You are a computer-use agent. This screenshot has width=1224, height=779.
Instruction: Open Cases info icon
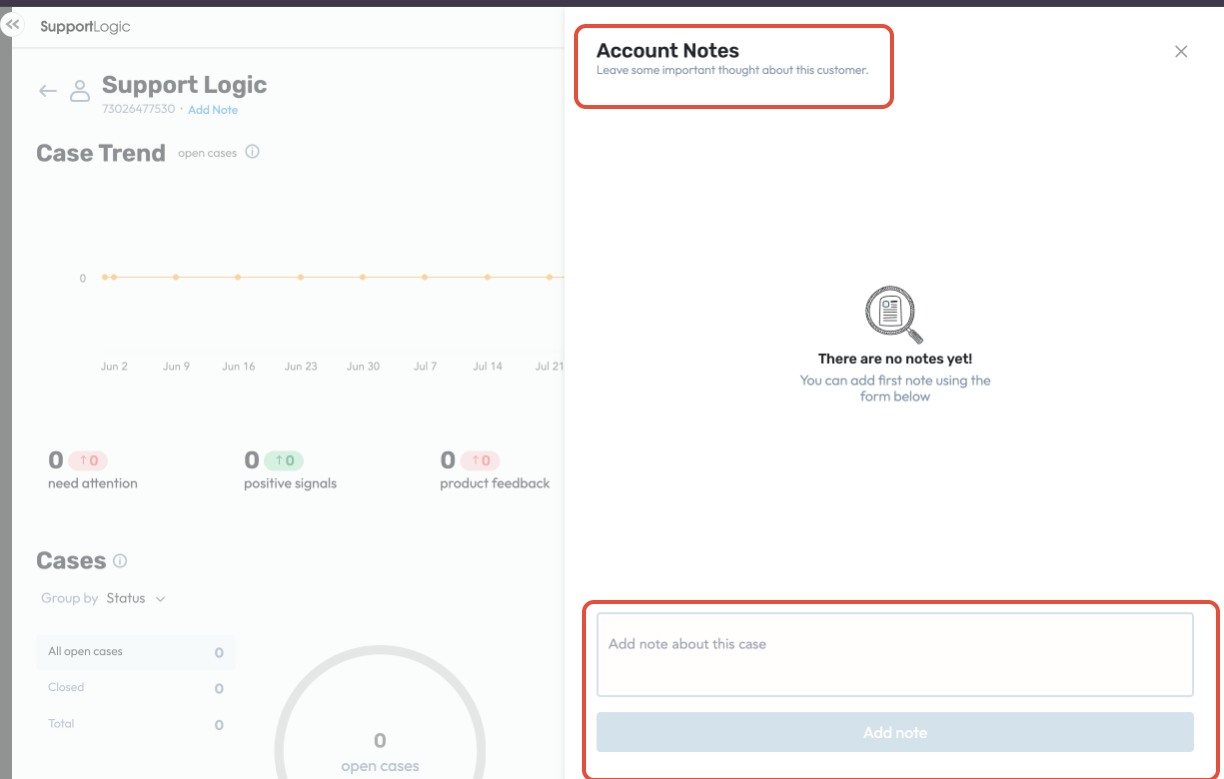click(120, 560)
